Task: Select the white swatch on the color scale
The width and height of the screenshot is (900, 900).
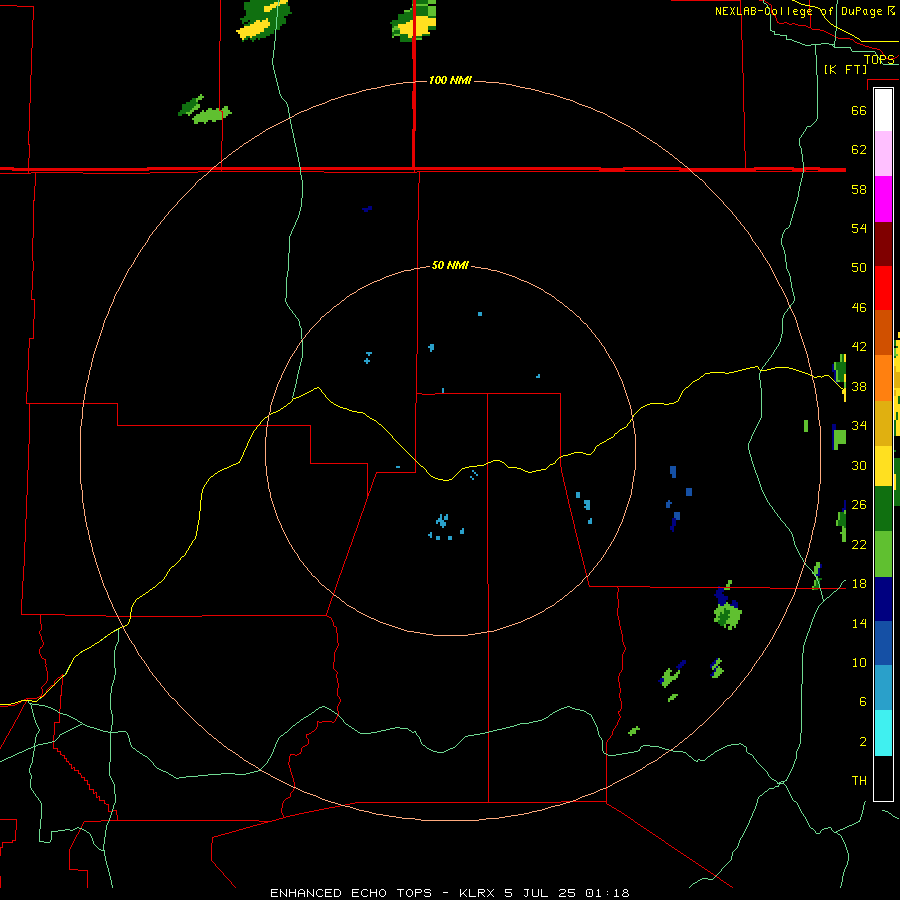Action: [x=883, y=110]
